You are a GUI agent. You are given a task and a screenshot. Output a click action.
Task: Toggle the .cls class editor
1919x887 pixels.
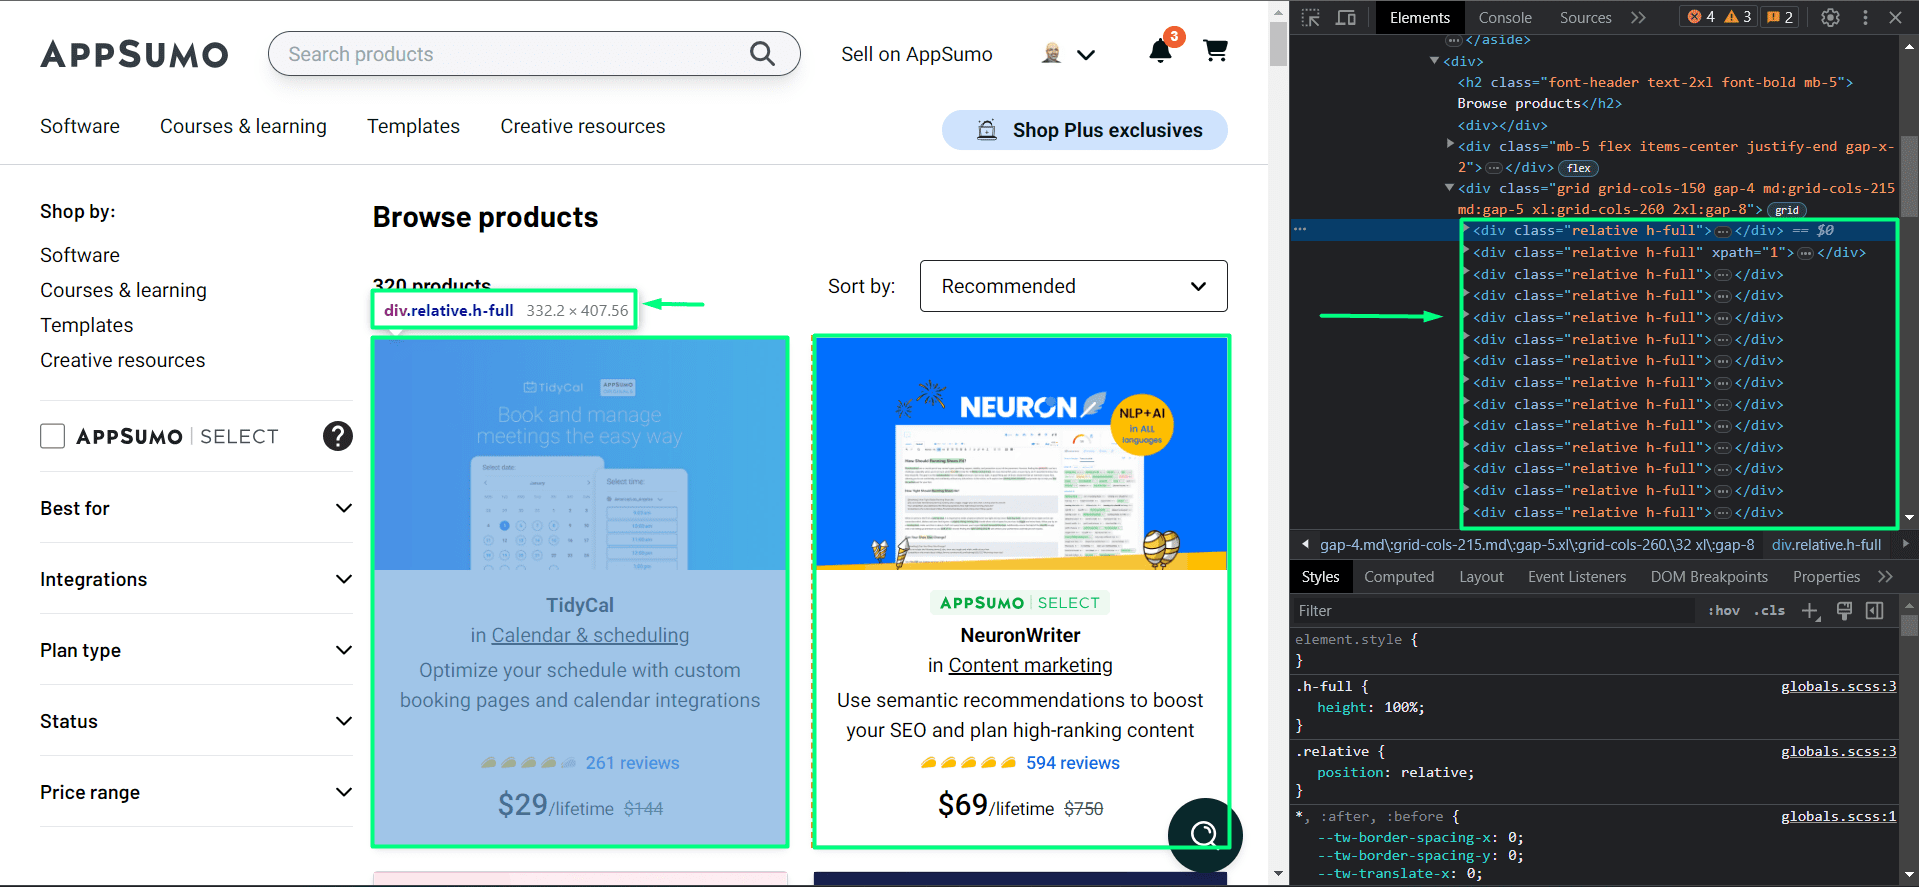(x=1770, y=611)
